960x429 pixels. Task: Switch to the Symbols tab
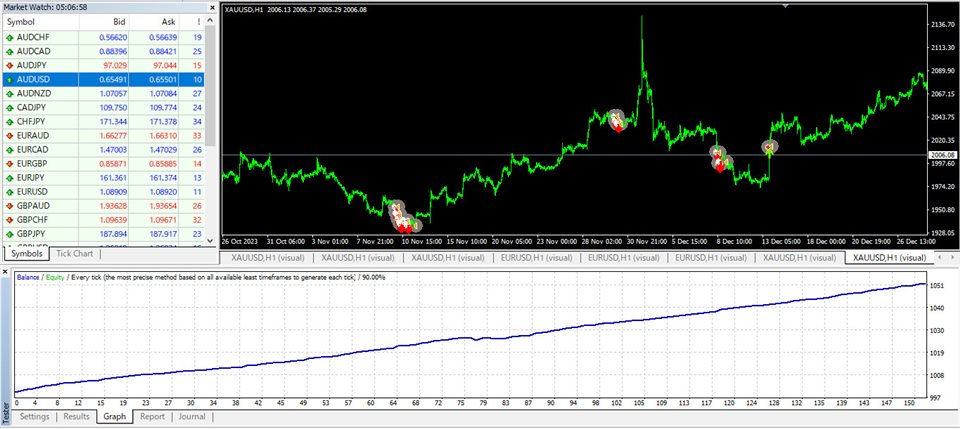tap(26, 253)
